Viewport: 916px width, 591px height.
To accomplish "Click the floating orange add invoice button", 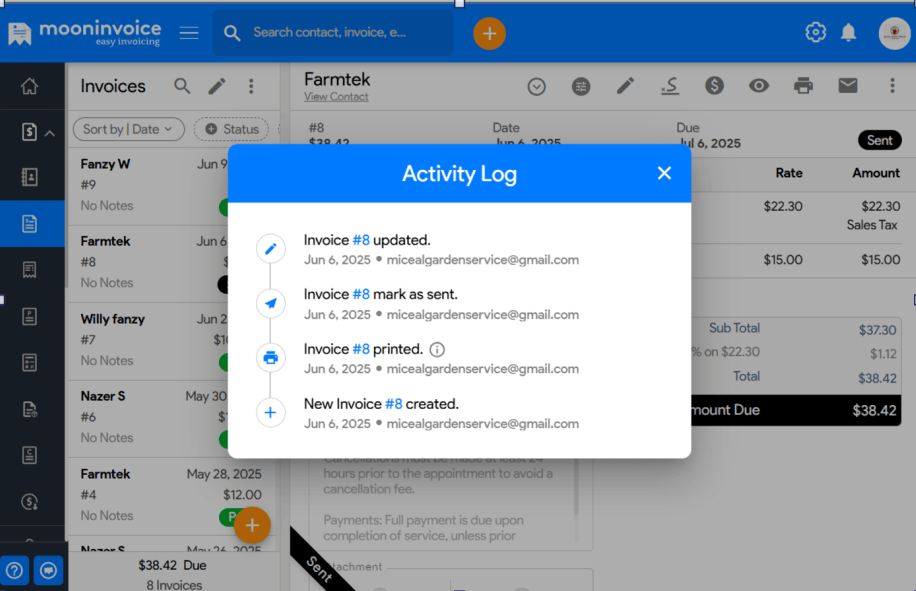I will (x=252, y=525).
